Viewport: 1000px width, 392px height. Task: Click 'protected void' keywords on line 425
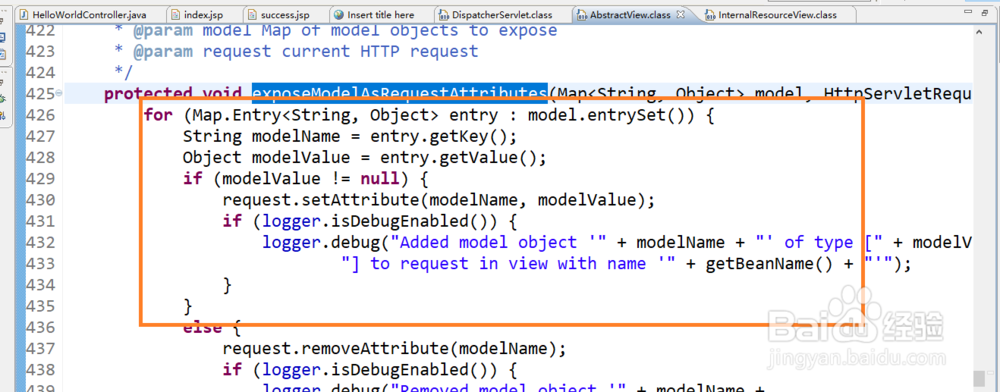tap(173, 94)
